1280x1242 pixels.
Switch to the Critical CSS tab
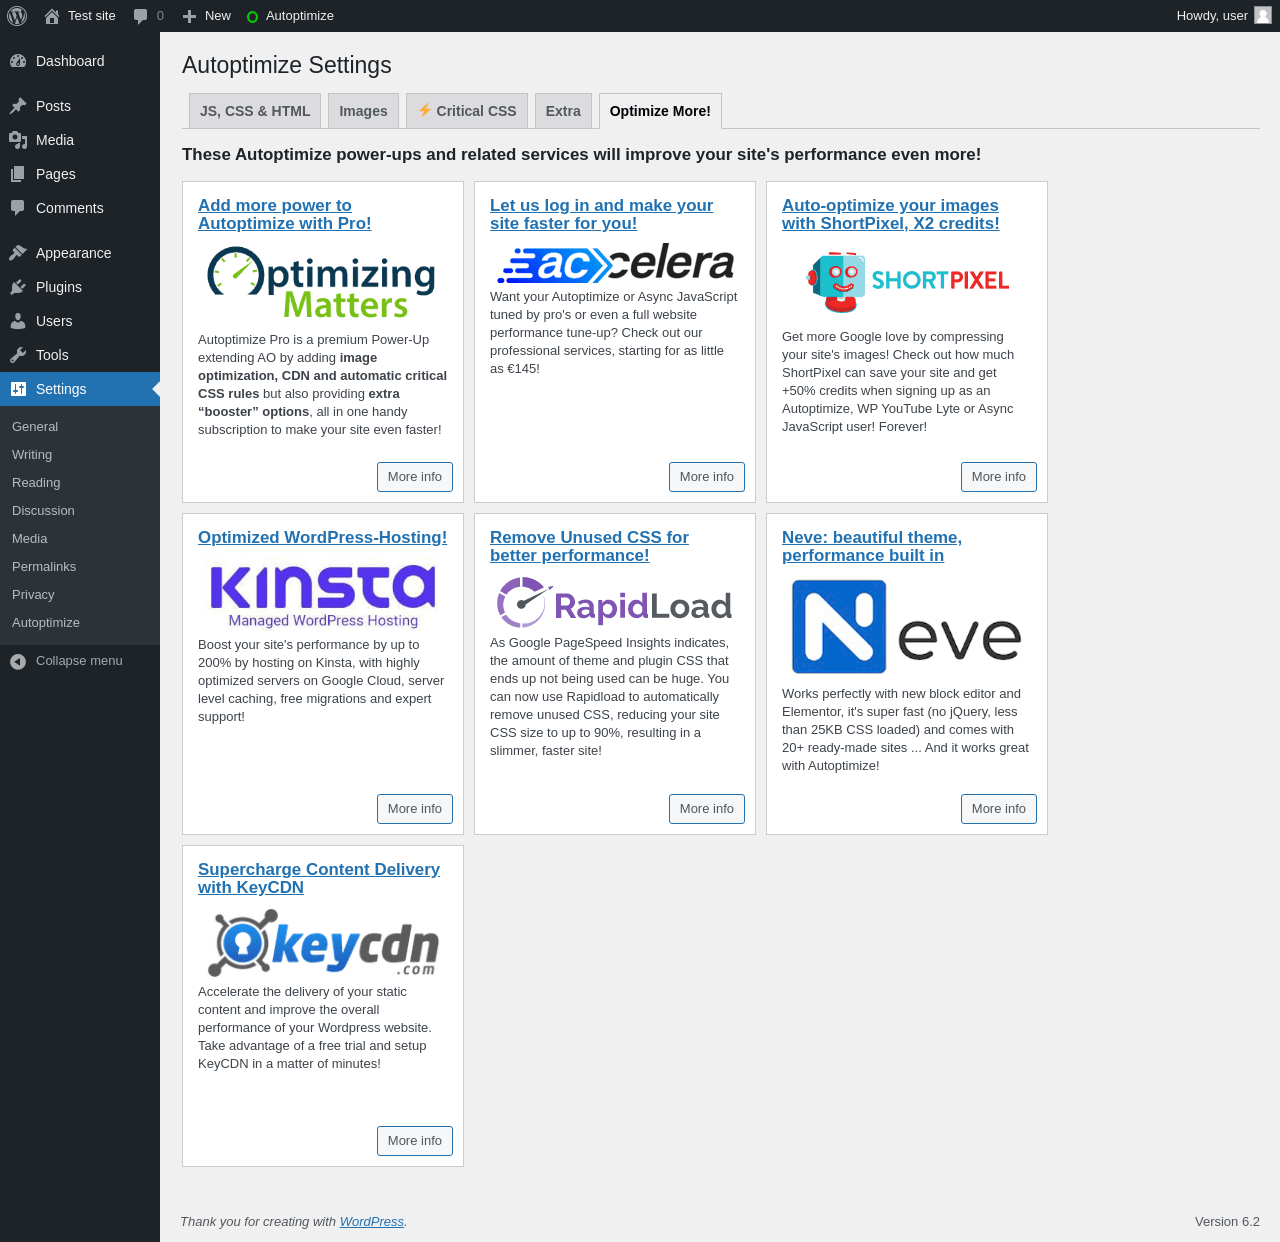coord(467,111)
